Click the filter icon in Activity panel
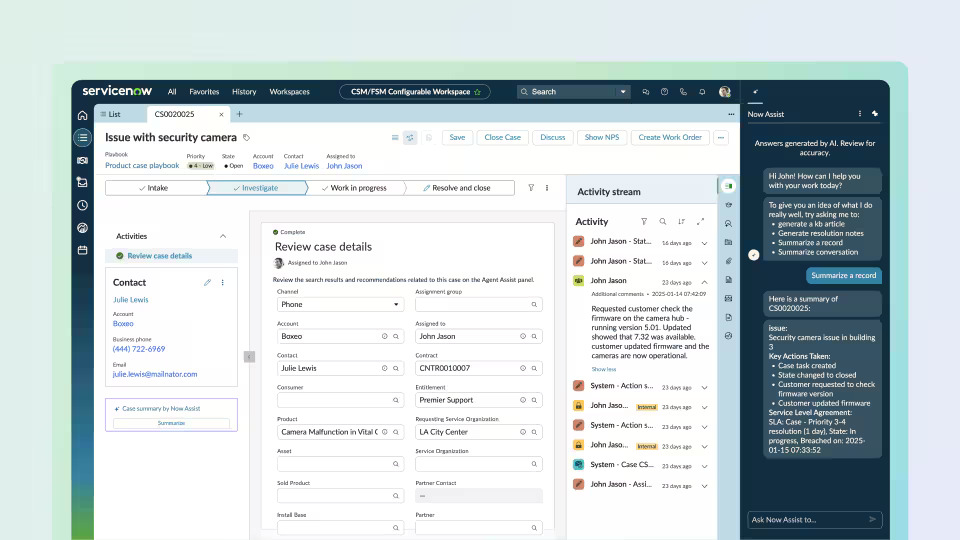 tap(644, 222)
